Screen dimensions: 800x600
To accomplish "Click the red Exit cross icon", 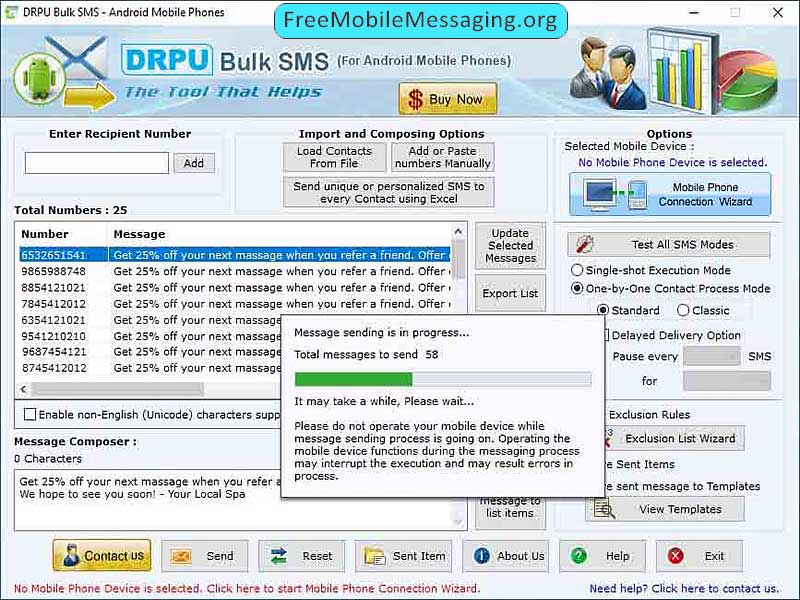I will [x=676, y=556].
